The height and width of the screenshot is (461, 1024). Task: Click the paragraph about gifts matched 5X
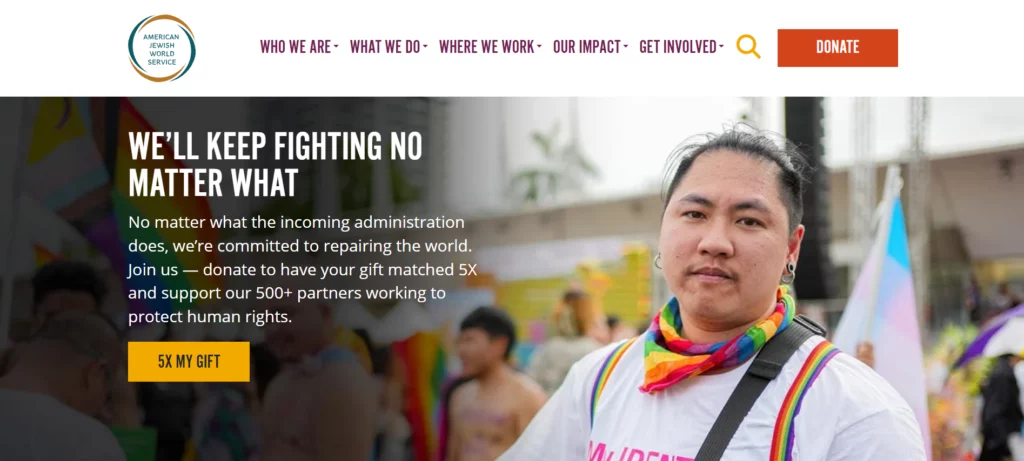click(302, 269)
